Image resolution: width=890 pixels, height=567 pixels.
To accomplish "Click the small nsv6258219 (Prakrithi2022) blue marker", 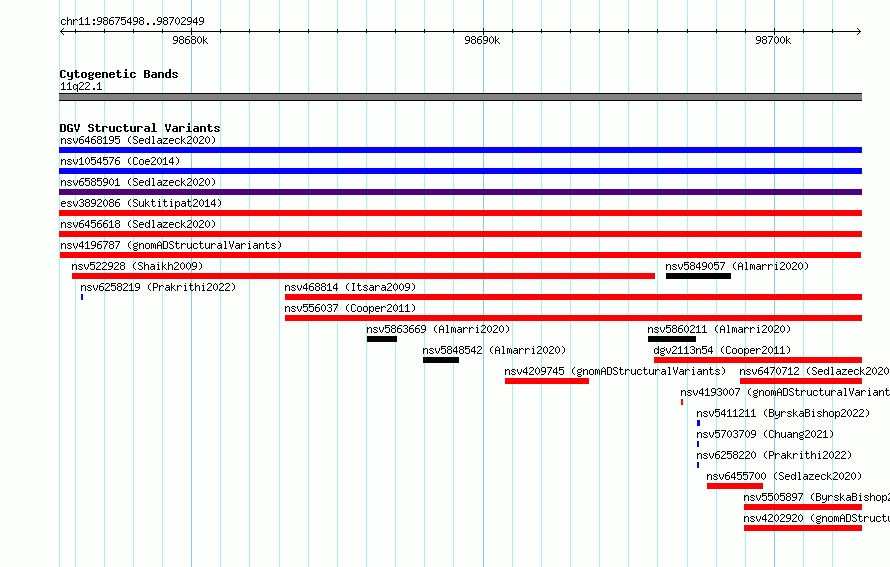I will [82, 297].
